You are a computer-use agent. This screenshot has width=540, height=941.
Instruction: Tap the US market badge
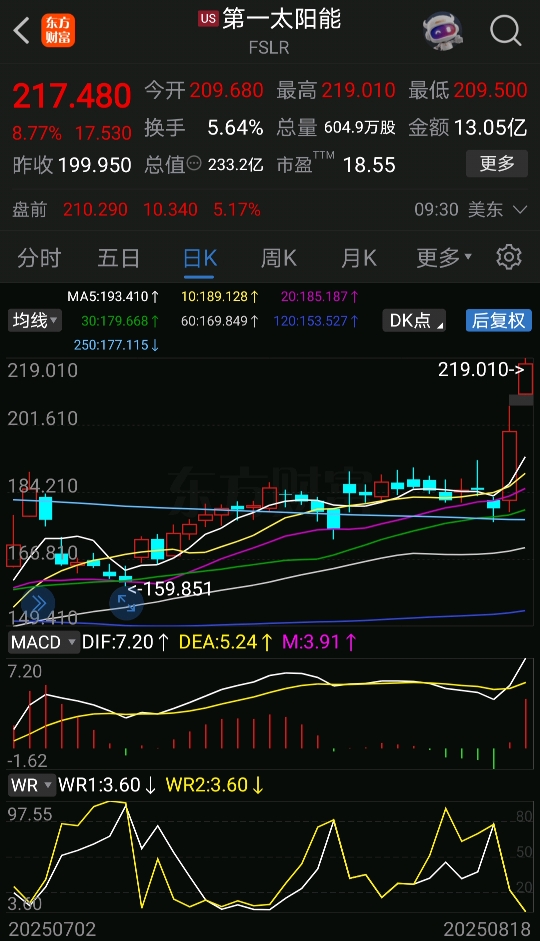208,19
